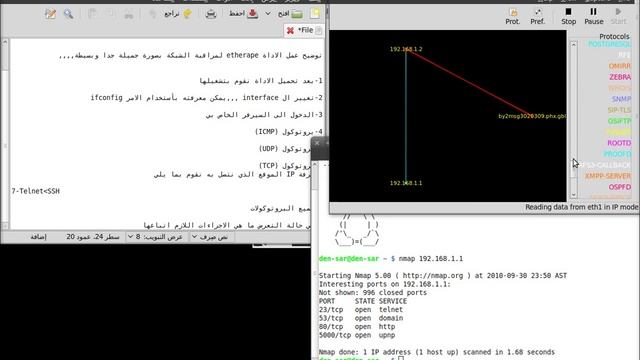Viewport: 640px width, 360px height.
Task: Open Find and Replace pencil icon
Action: (50, 14)
